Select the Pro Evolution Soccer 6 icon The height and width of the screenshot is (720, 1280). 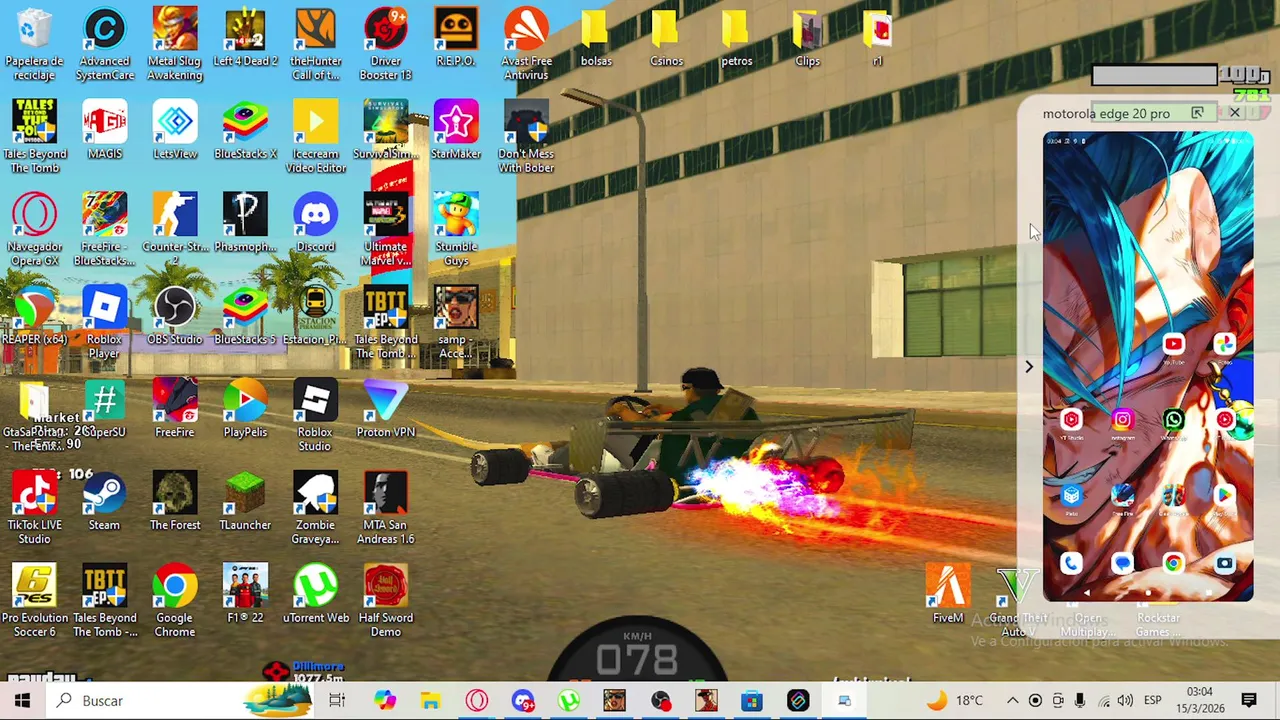(x=34, y=601)
